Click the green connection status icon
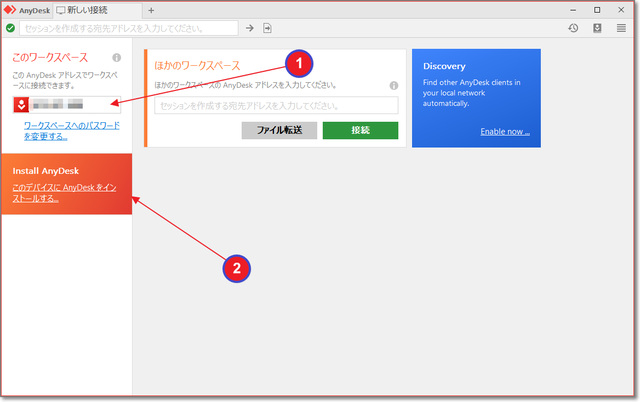Viewport: 640px width, 402px height. tap(10, 28)
